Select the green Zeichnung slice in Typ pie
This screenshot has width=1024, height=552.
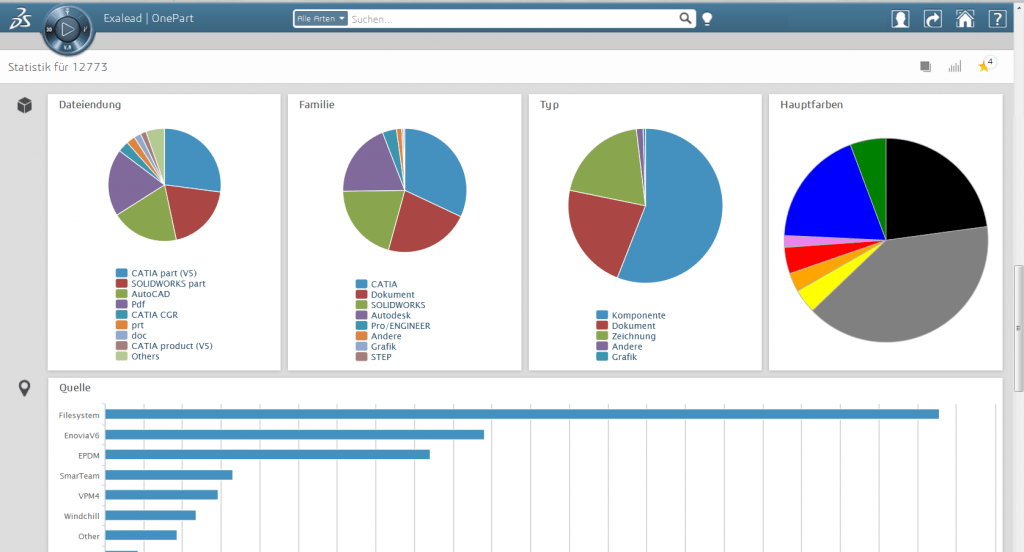(611, 167)
